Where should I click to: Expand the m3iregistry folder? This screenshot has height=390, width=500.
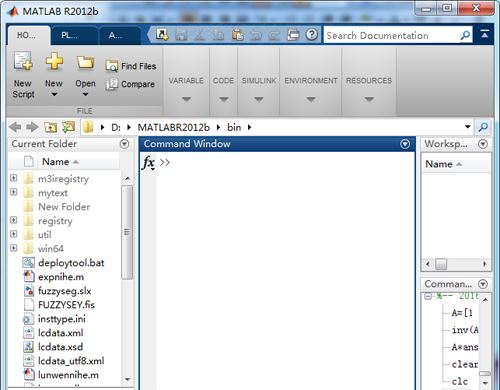coord(14,178)
